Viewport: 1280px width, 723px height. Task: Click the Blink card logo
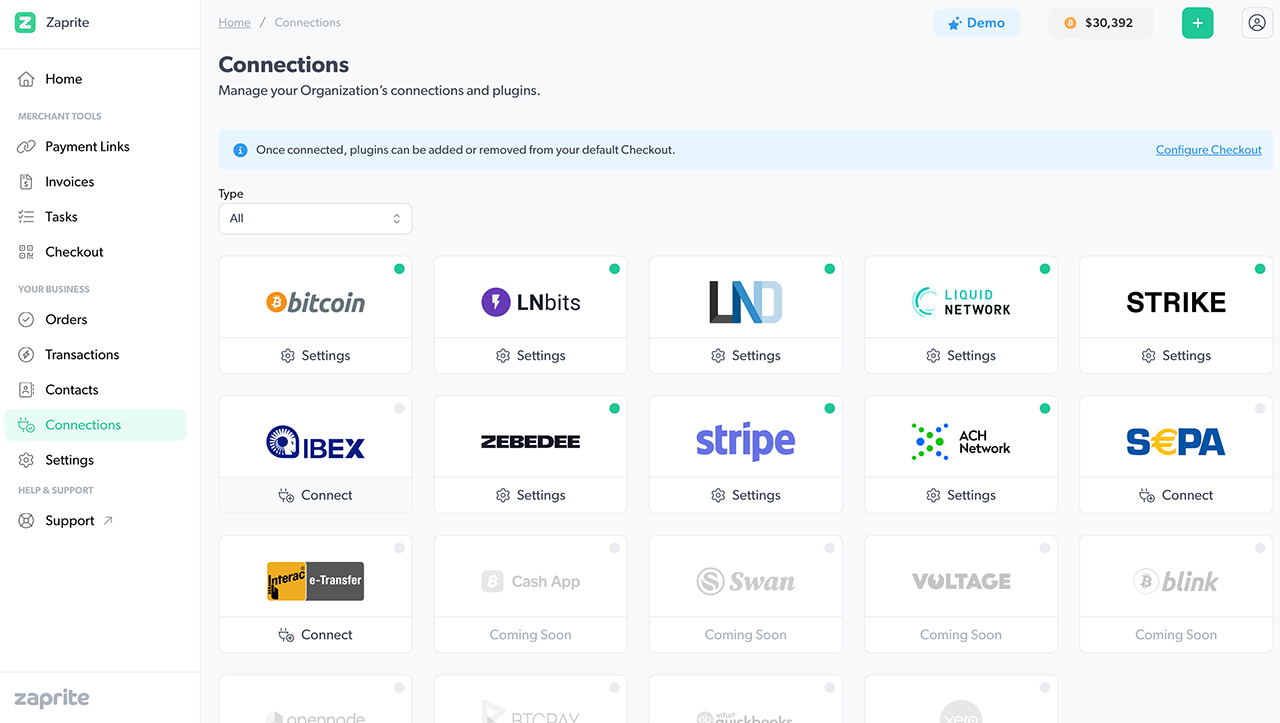click(x=1176, y=581)
